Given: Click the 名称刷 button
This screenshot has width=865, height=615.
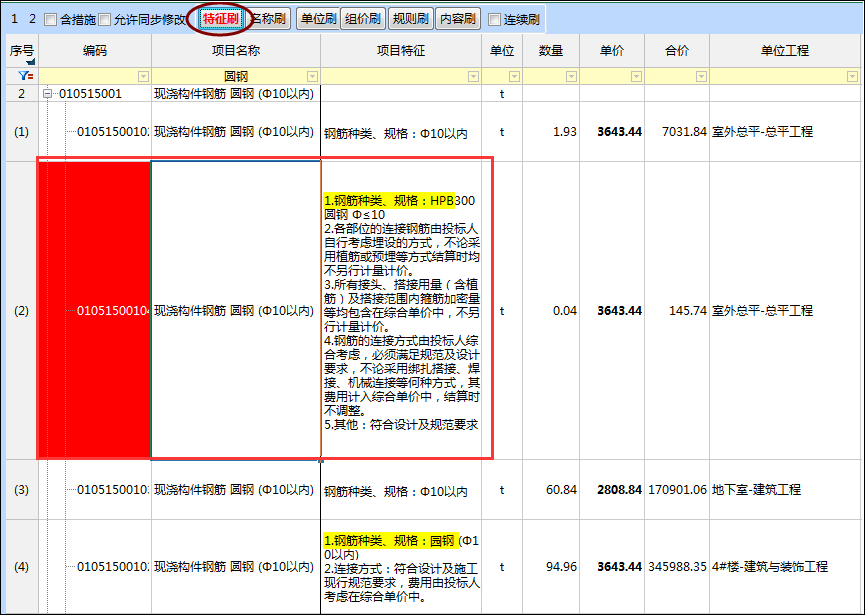Looking at the screenshot, I should tap(268, 19).
